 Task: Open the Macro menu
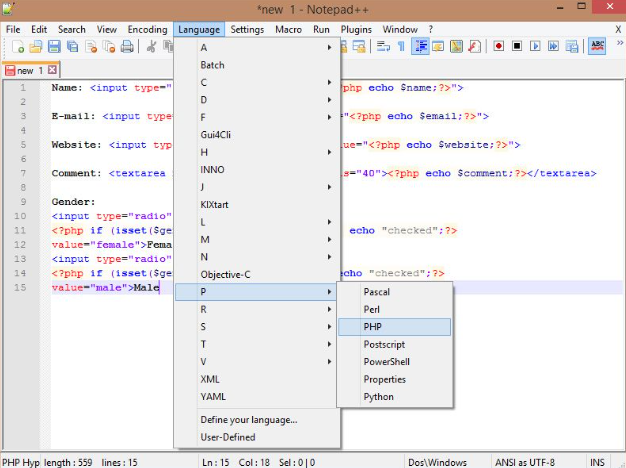pos(288,30)
